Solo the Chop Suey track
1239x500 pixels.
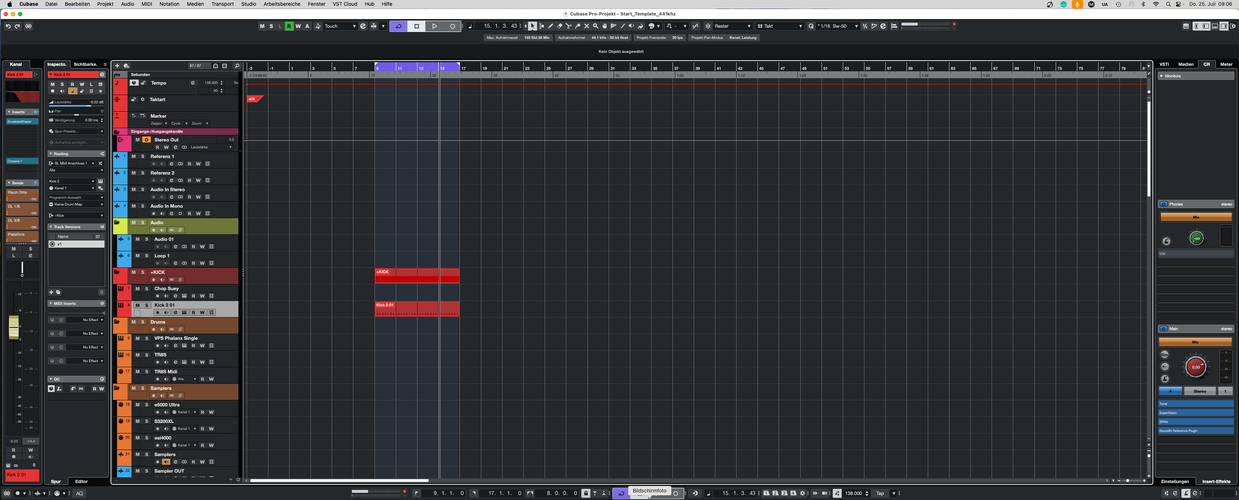[x=144, y=288]
